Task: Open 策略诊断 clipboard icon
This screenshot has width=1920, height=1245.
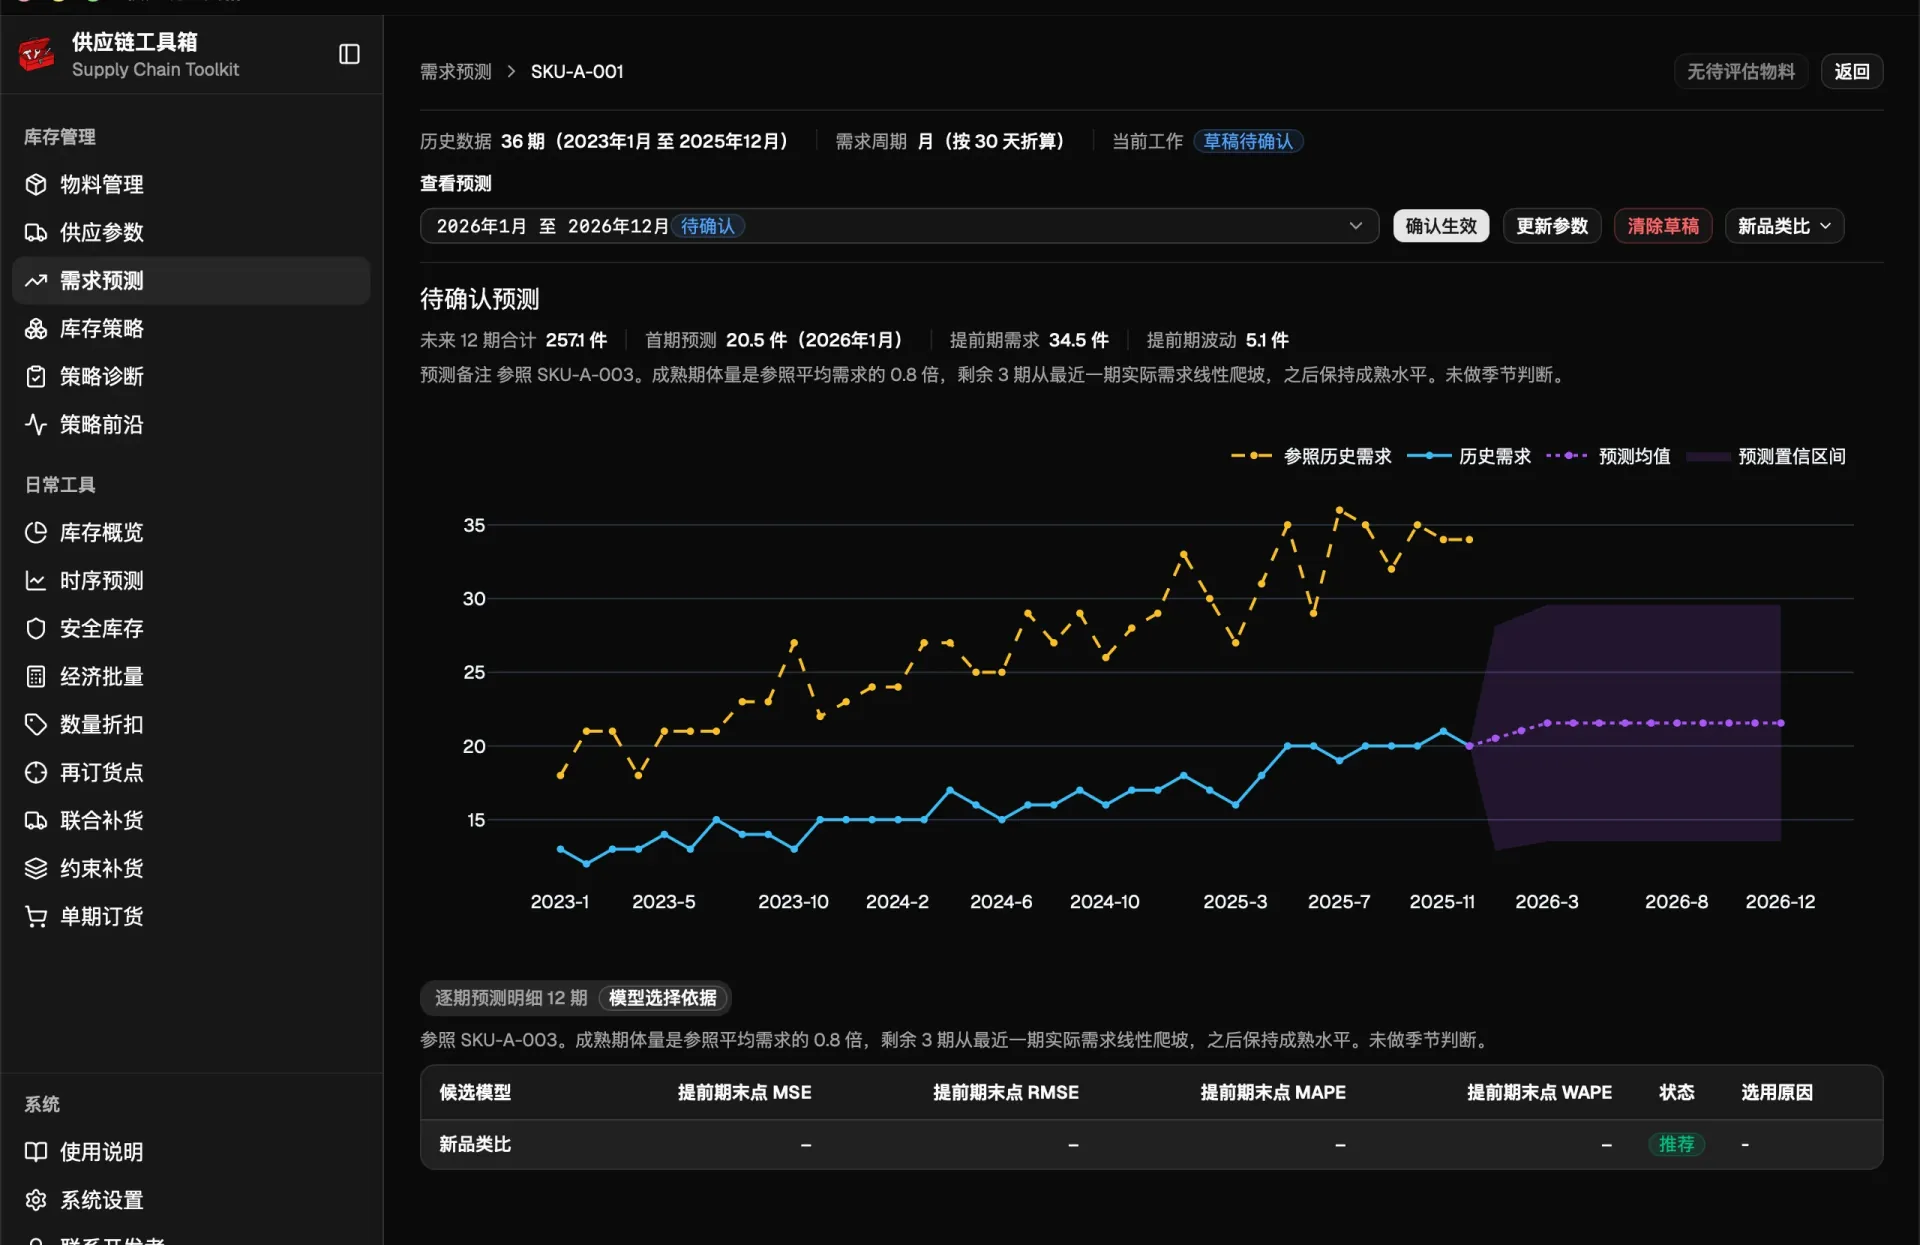Action: (36, 376)
